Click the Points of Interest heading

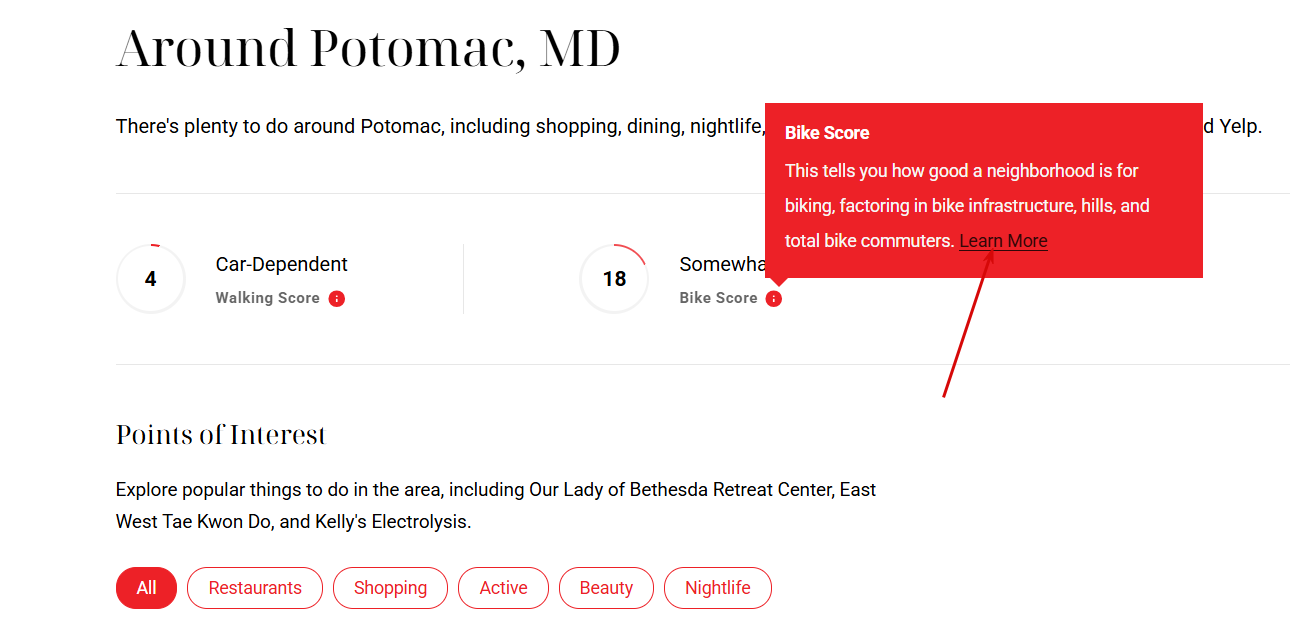coord(221,435)
